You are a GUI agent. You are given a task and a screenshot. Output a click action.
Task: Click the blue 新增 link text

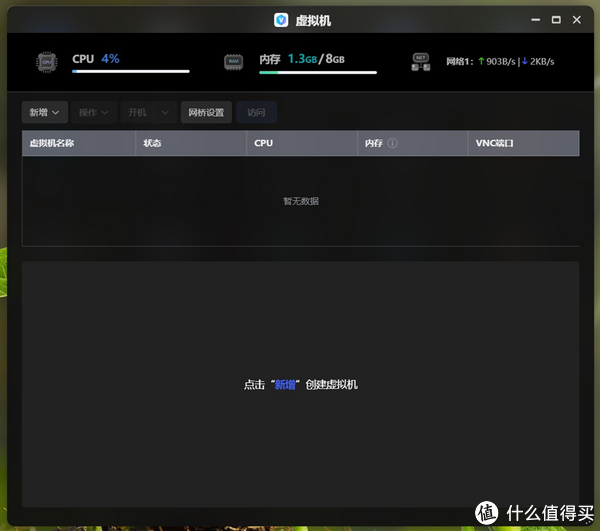[285, 384]
